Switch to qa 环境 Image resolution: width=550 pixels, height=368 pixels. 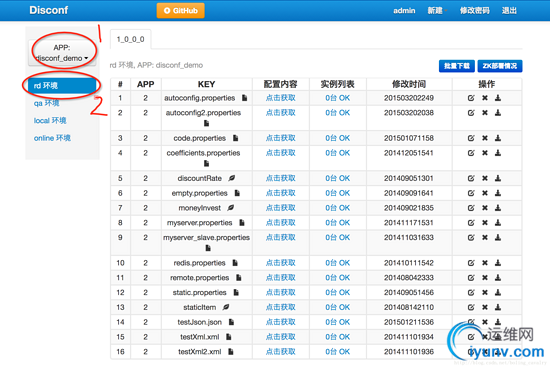pos(46,103)
